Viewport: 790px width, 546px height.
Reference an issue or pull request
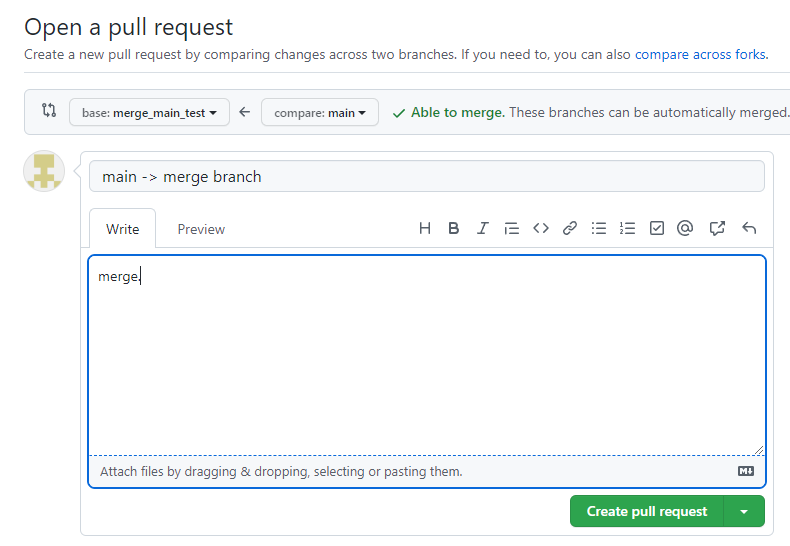pos(717,229)
